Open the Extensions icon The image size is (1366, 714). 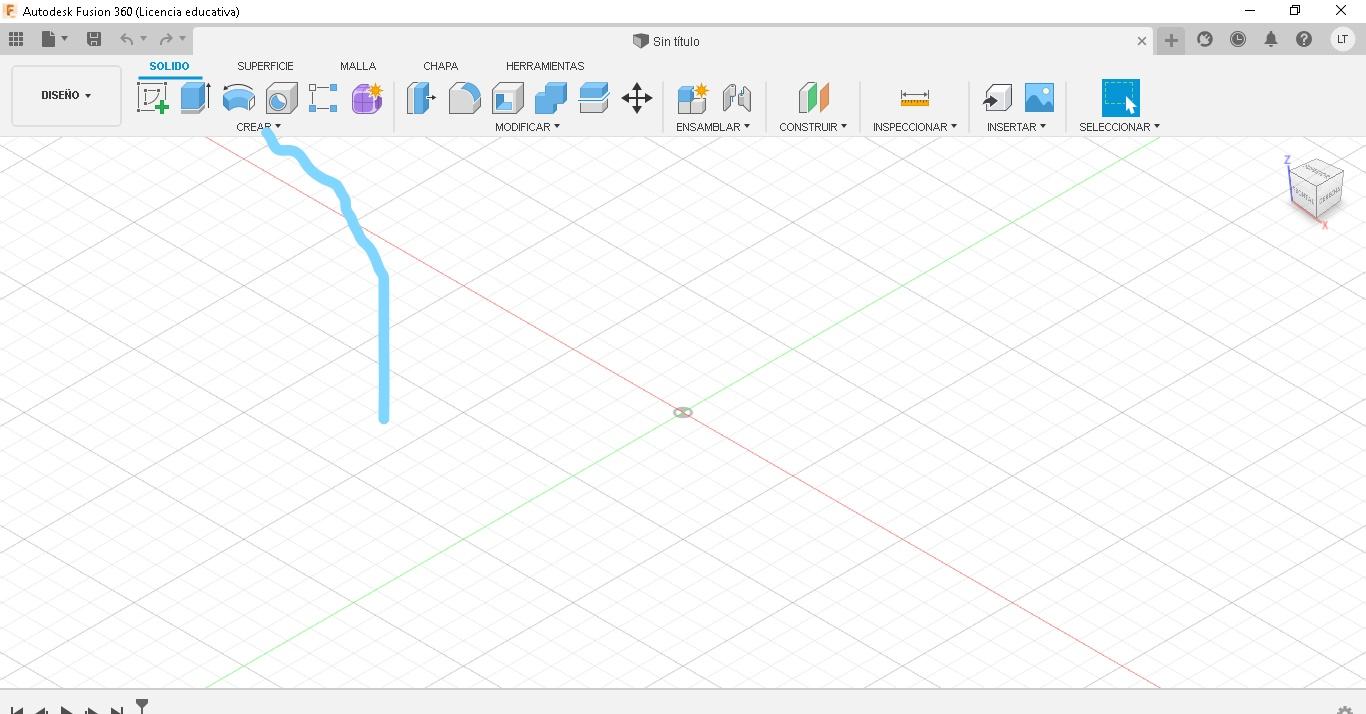pos(1205,39)
